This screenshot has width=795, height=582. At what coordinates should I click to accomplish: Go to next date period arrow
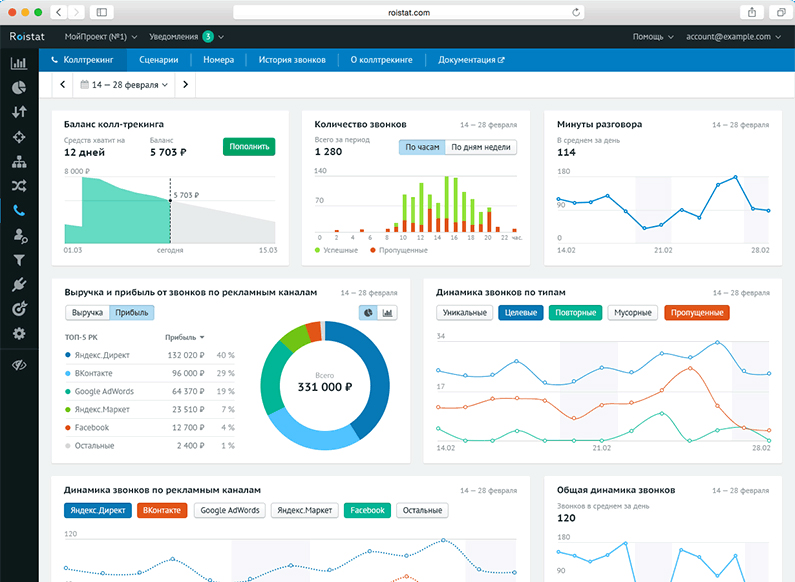coord(185,85)
